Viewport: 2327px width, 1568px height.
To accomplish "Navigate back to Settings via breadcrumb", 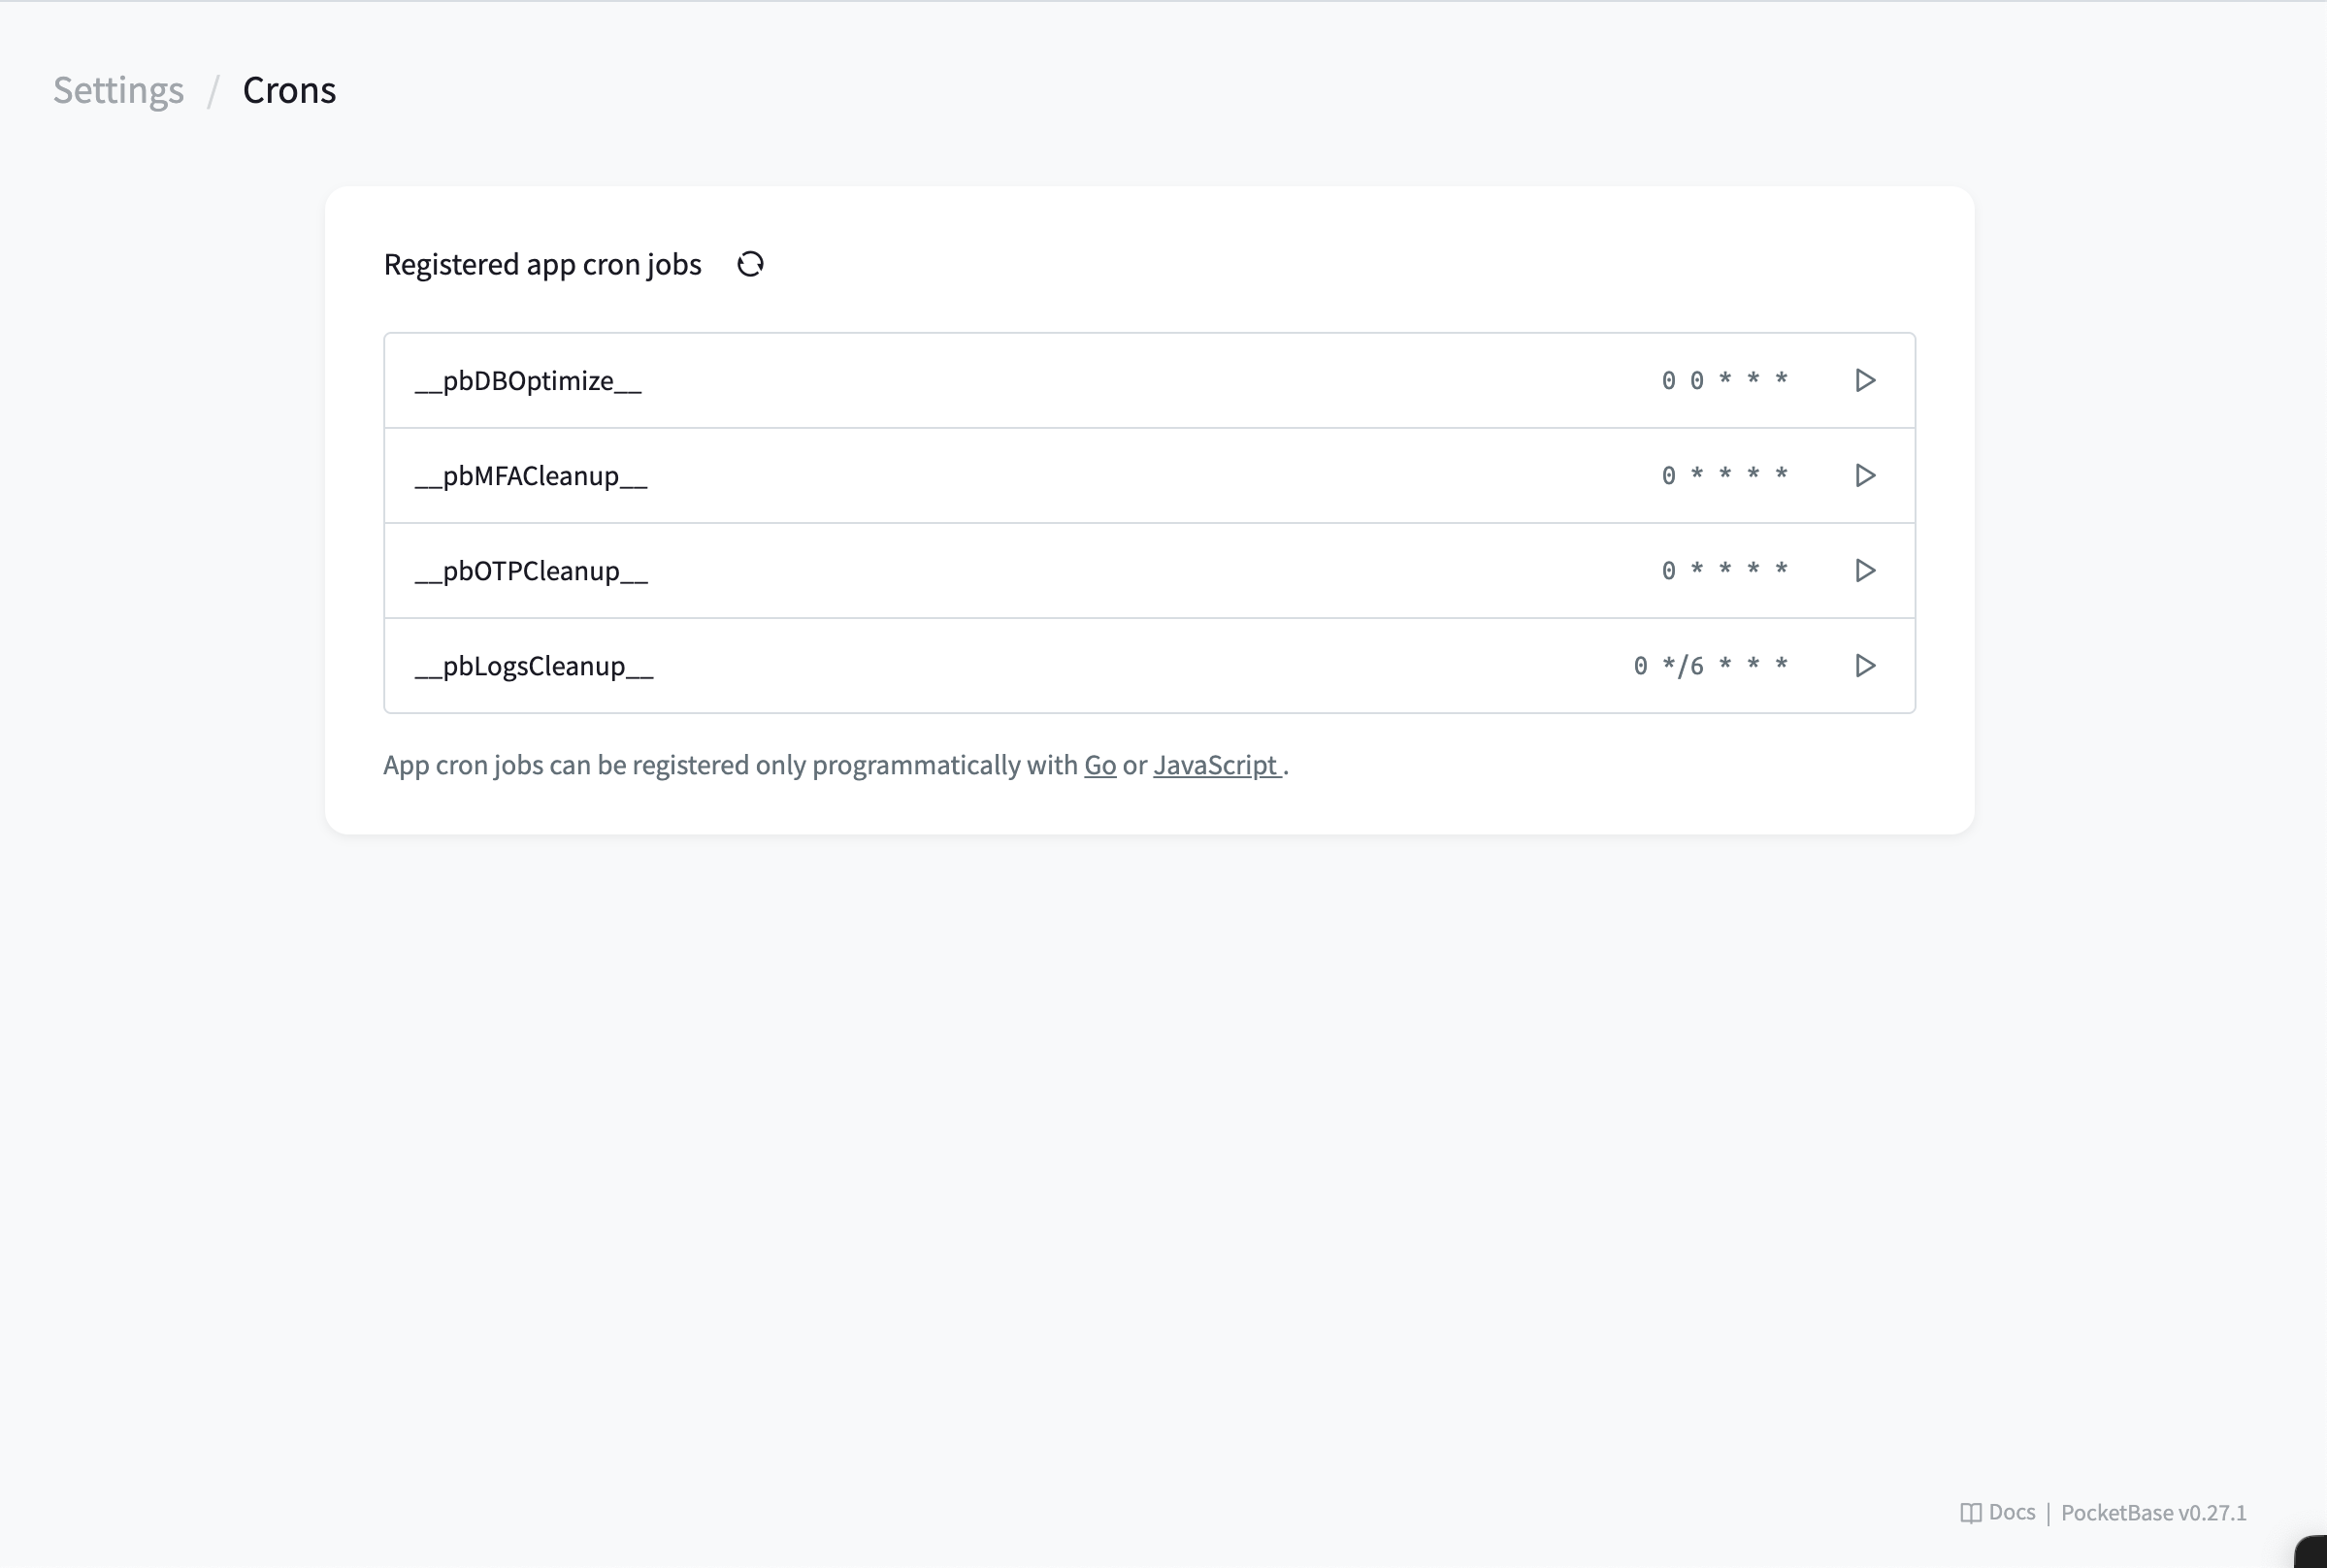I will [118, 90].
